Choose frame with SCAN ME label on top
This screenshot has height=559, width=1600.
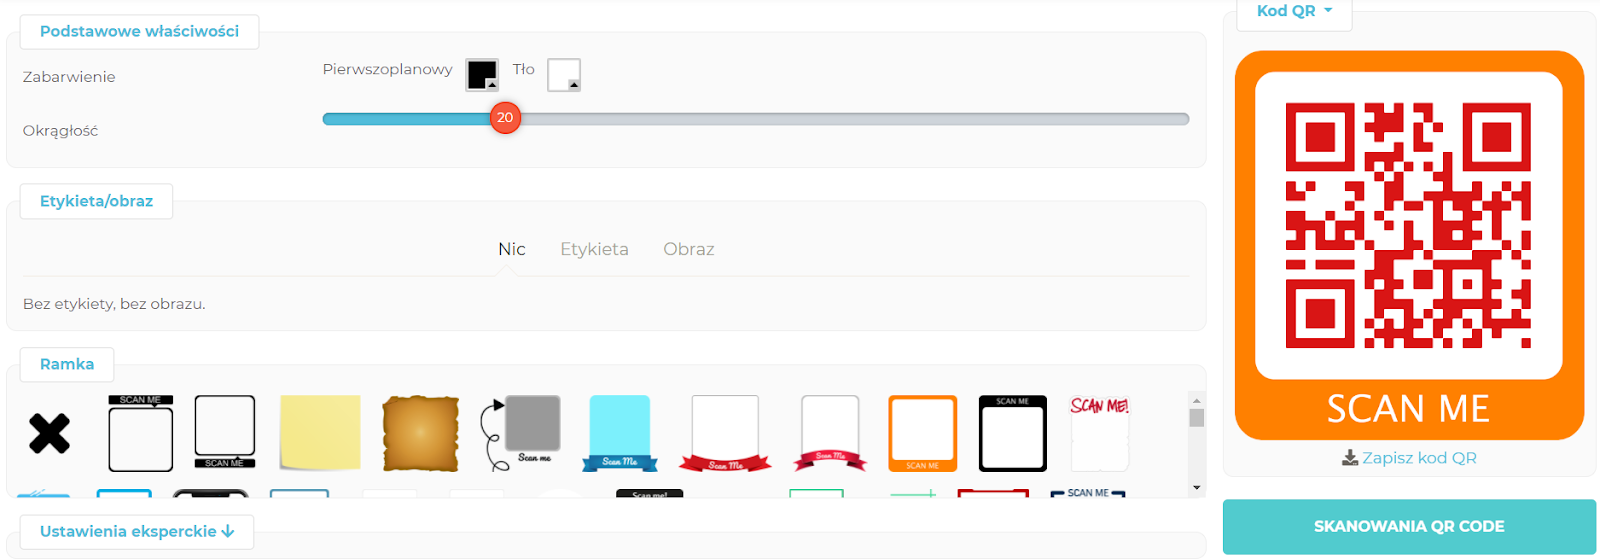(140, 433)
